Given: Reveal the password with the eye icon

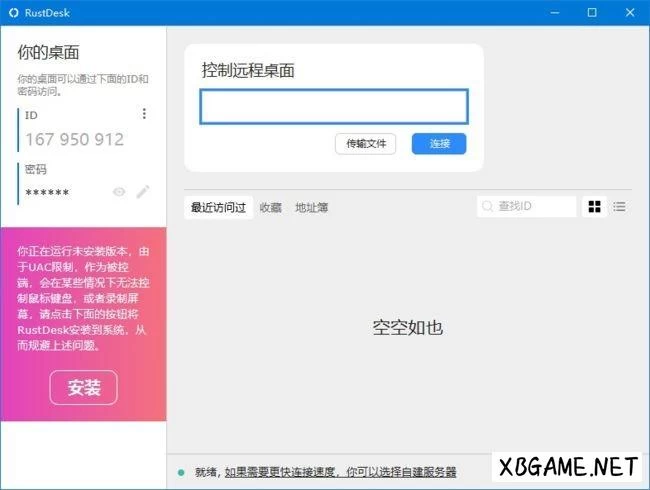Looking at the screenshot, I should tap(119, 192).
